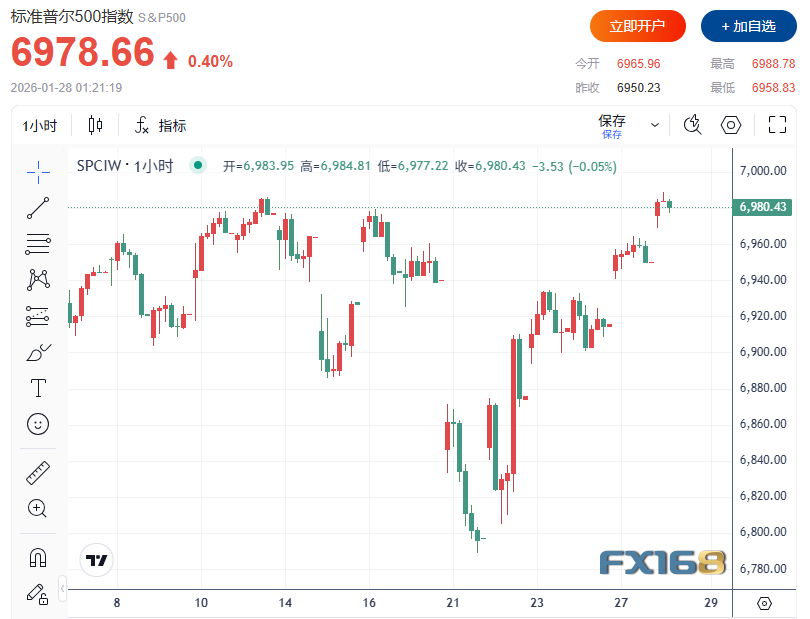Click the 6,980.43 price scale label
The image size is (810, 619).
click(763, 207)
